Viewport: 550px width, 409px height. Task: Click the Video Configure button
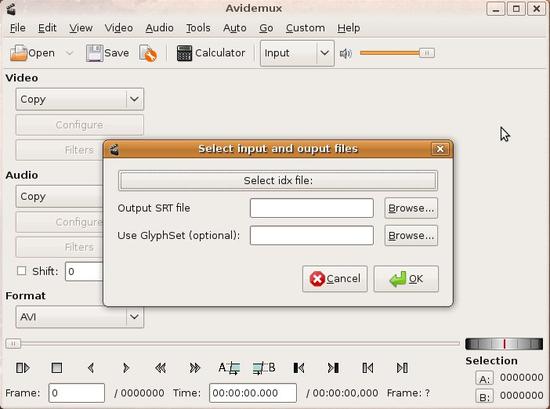coord(80,125)
